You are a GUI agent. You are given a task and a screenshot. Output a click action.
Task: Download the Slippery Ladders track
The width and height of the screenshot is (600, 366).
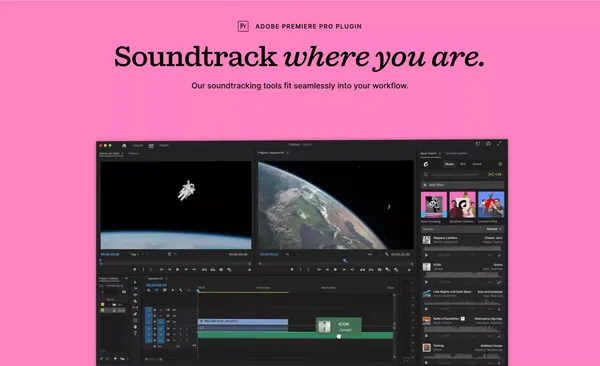pos(499,255)
